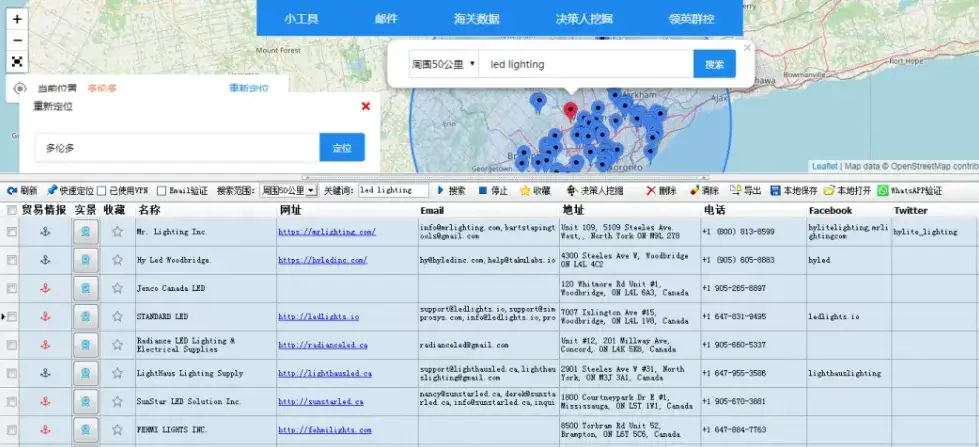
Task: Click blue 搜索 button in map popup
Action: [x=714, y=64]
